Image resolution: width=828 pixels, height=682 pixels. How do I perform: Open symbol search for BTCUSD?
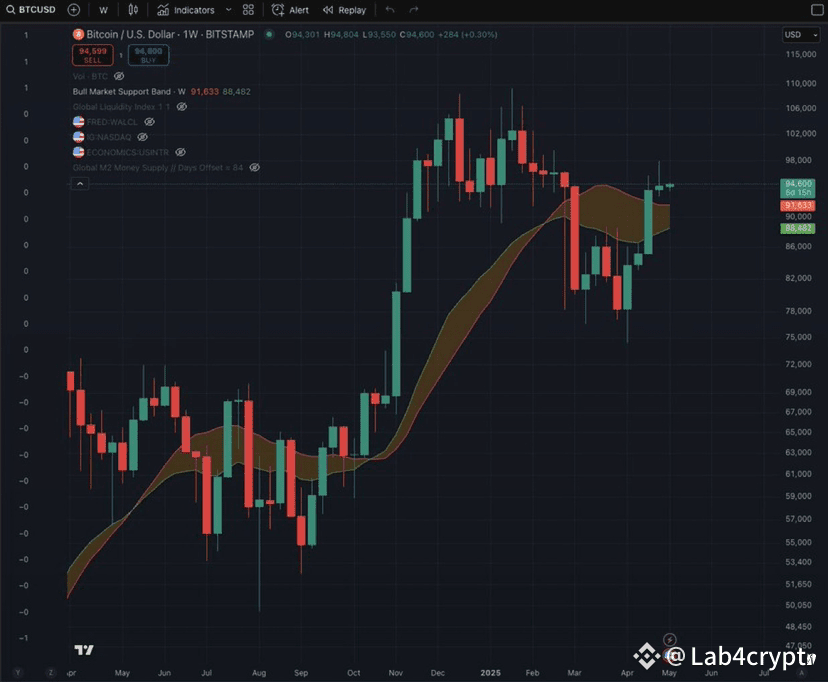point(31,10)
